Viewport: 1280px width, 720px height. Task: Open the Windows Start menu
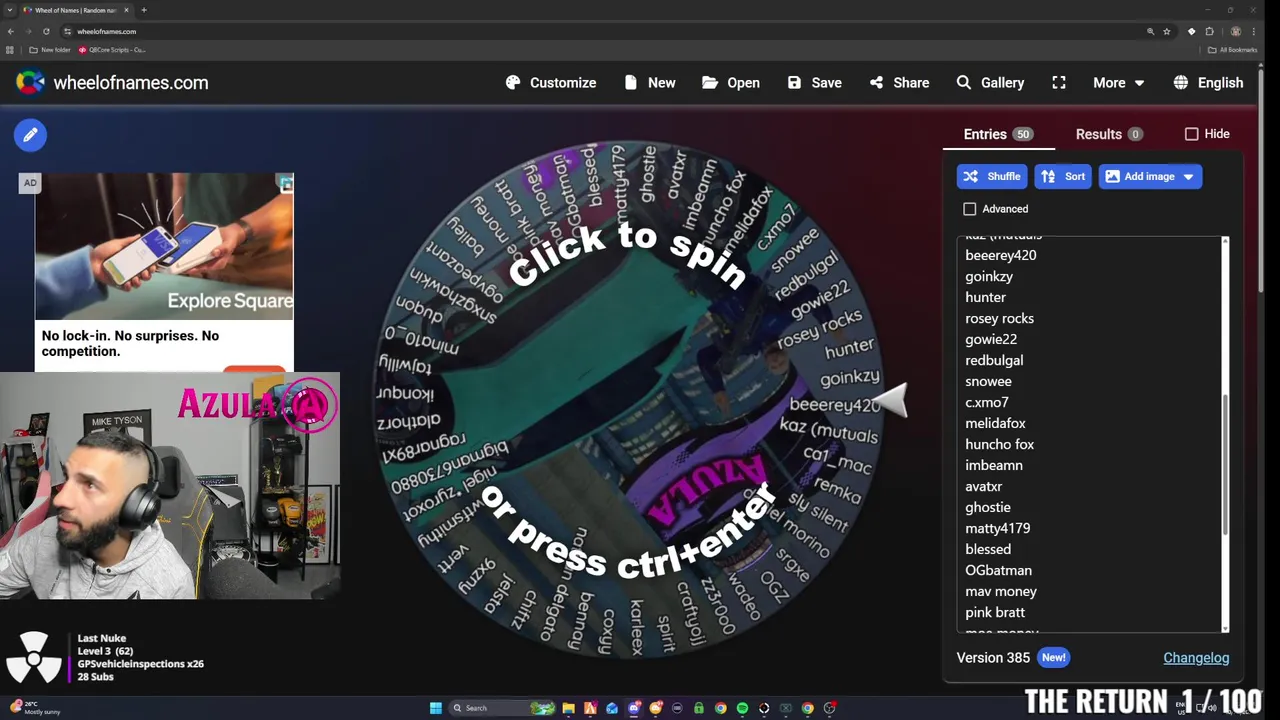[436, 708]
